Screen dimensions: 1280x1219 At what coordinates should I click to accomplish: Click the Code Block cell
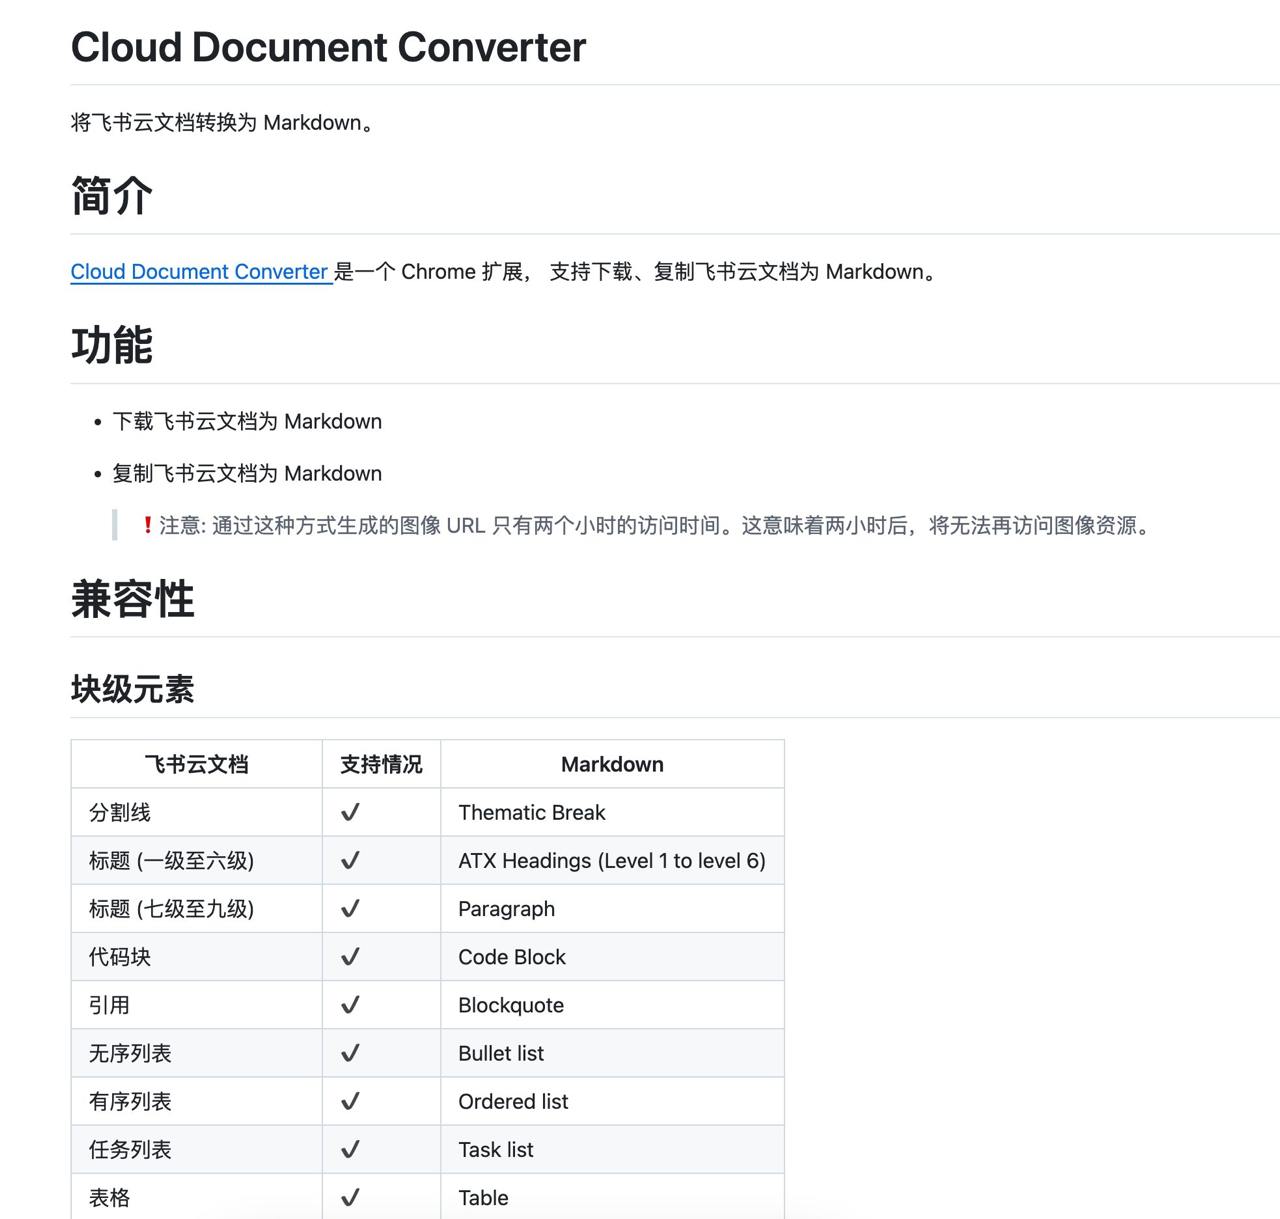[612, 956]
